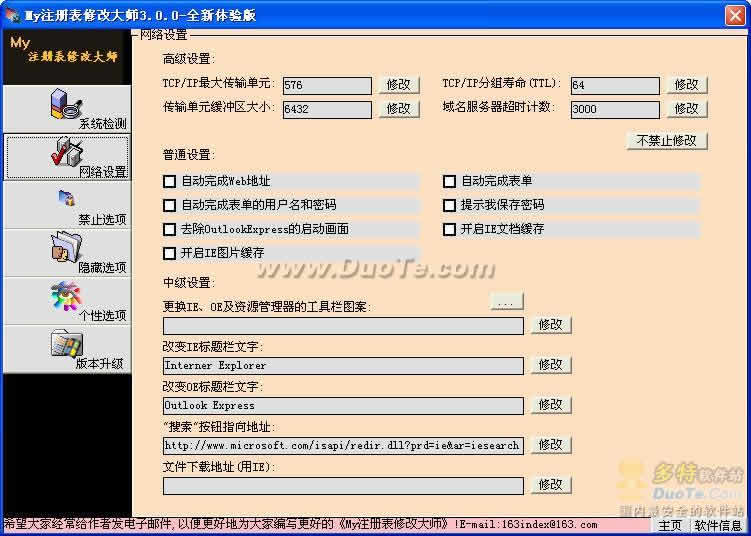Screen dimensions: 751x536
Task: Enable 开启IE图片缓存 checkbox
Action: 170,253
